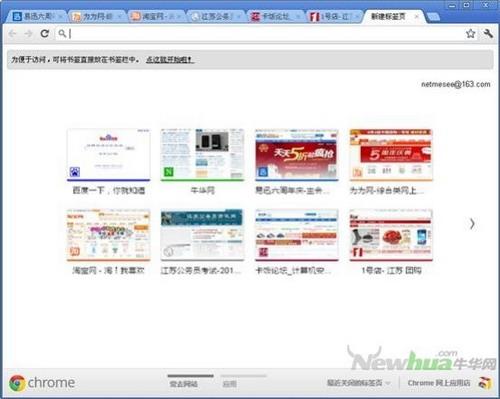Image resolution: width=500 pixels, height=399 pixels.
Task: Click the 百度一下，你就知道 caption text
Action: [109, 191]
